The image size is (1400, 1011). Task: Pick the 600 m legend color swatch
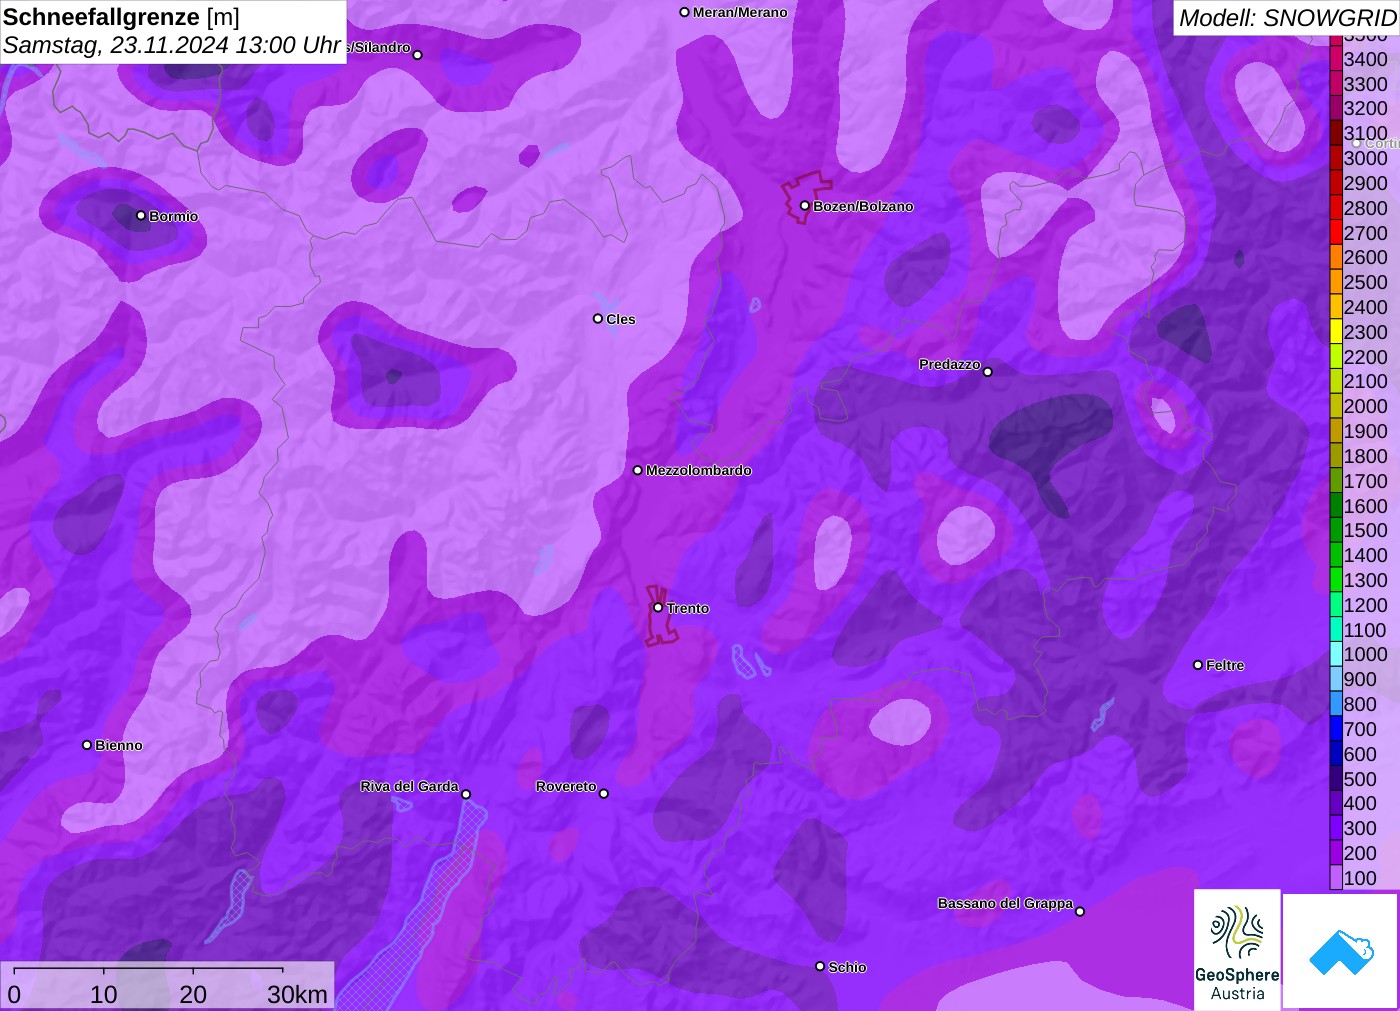[1336, 754]
